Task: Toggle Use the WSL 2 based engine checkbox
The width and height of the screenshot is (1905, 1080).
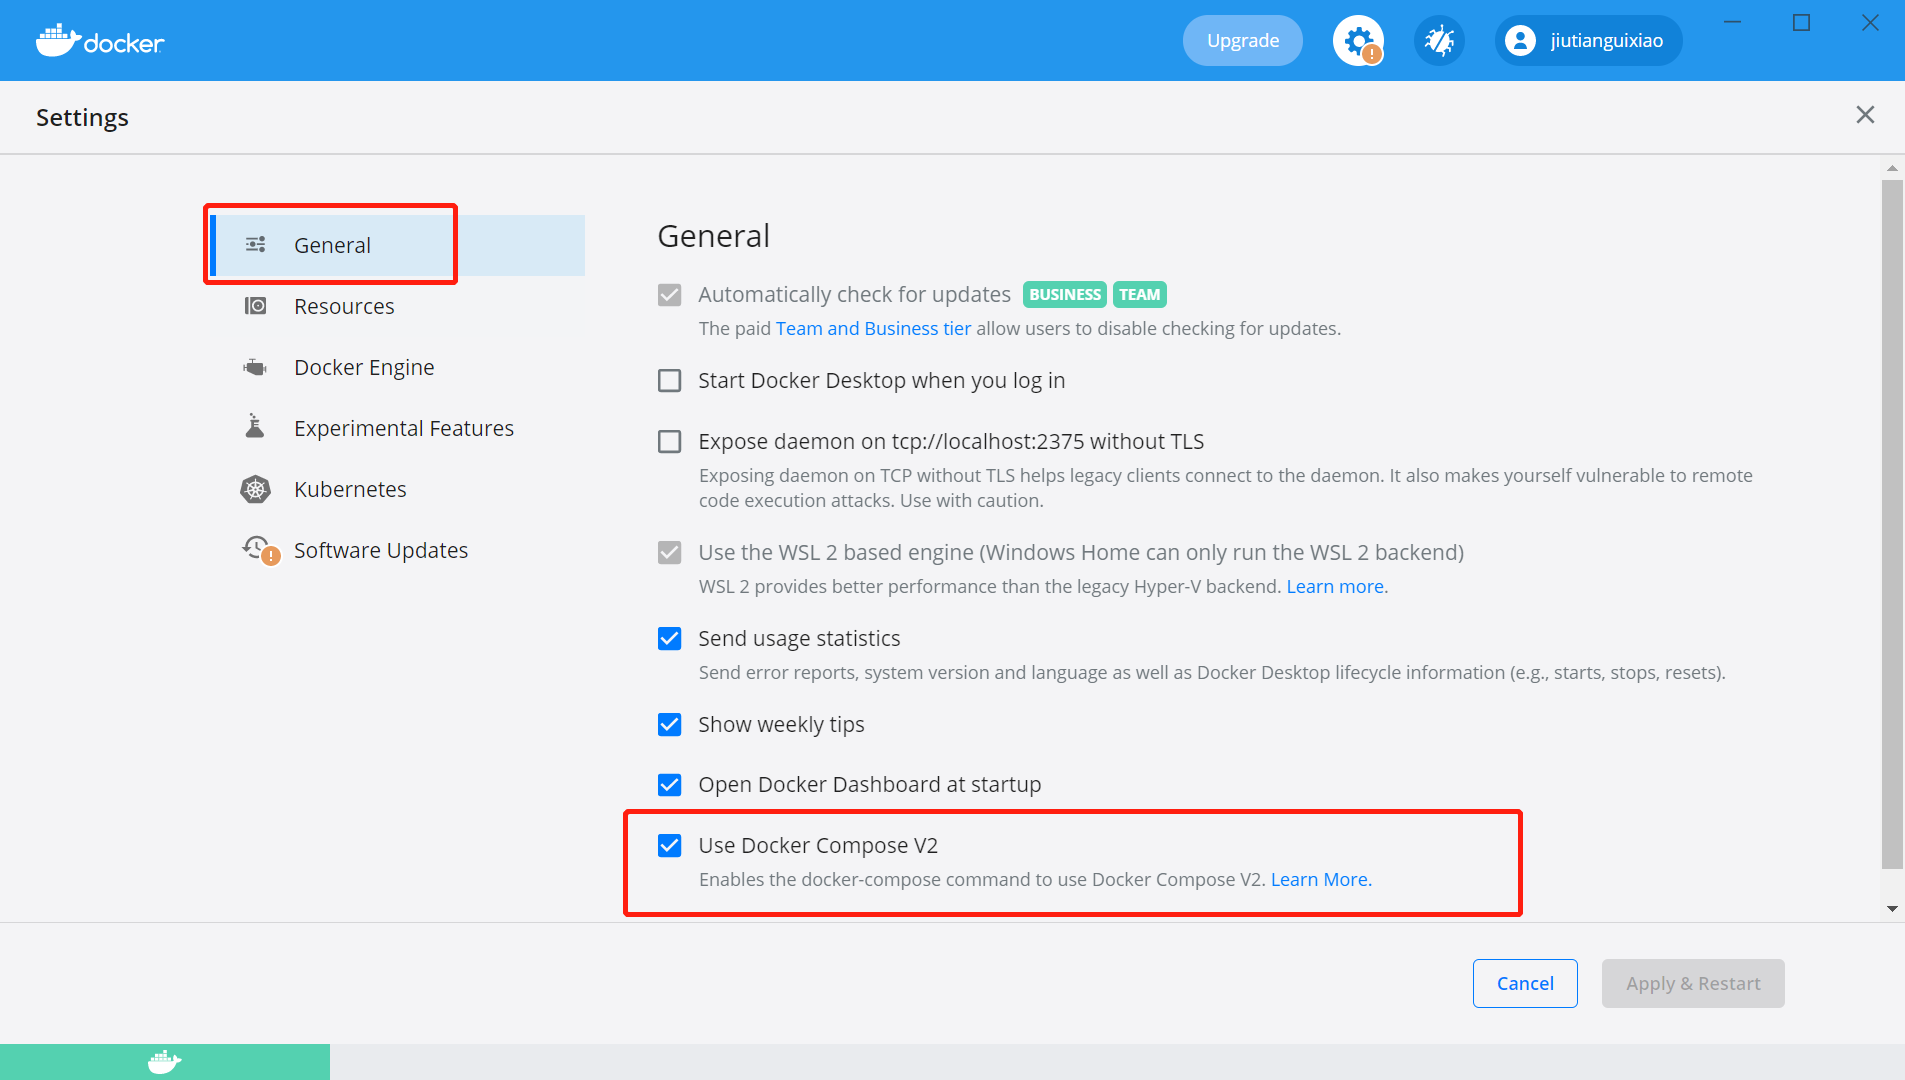Action: (670, 553)
